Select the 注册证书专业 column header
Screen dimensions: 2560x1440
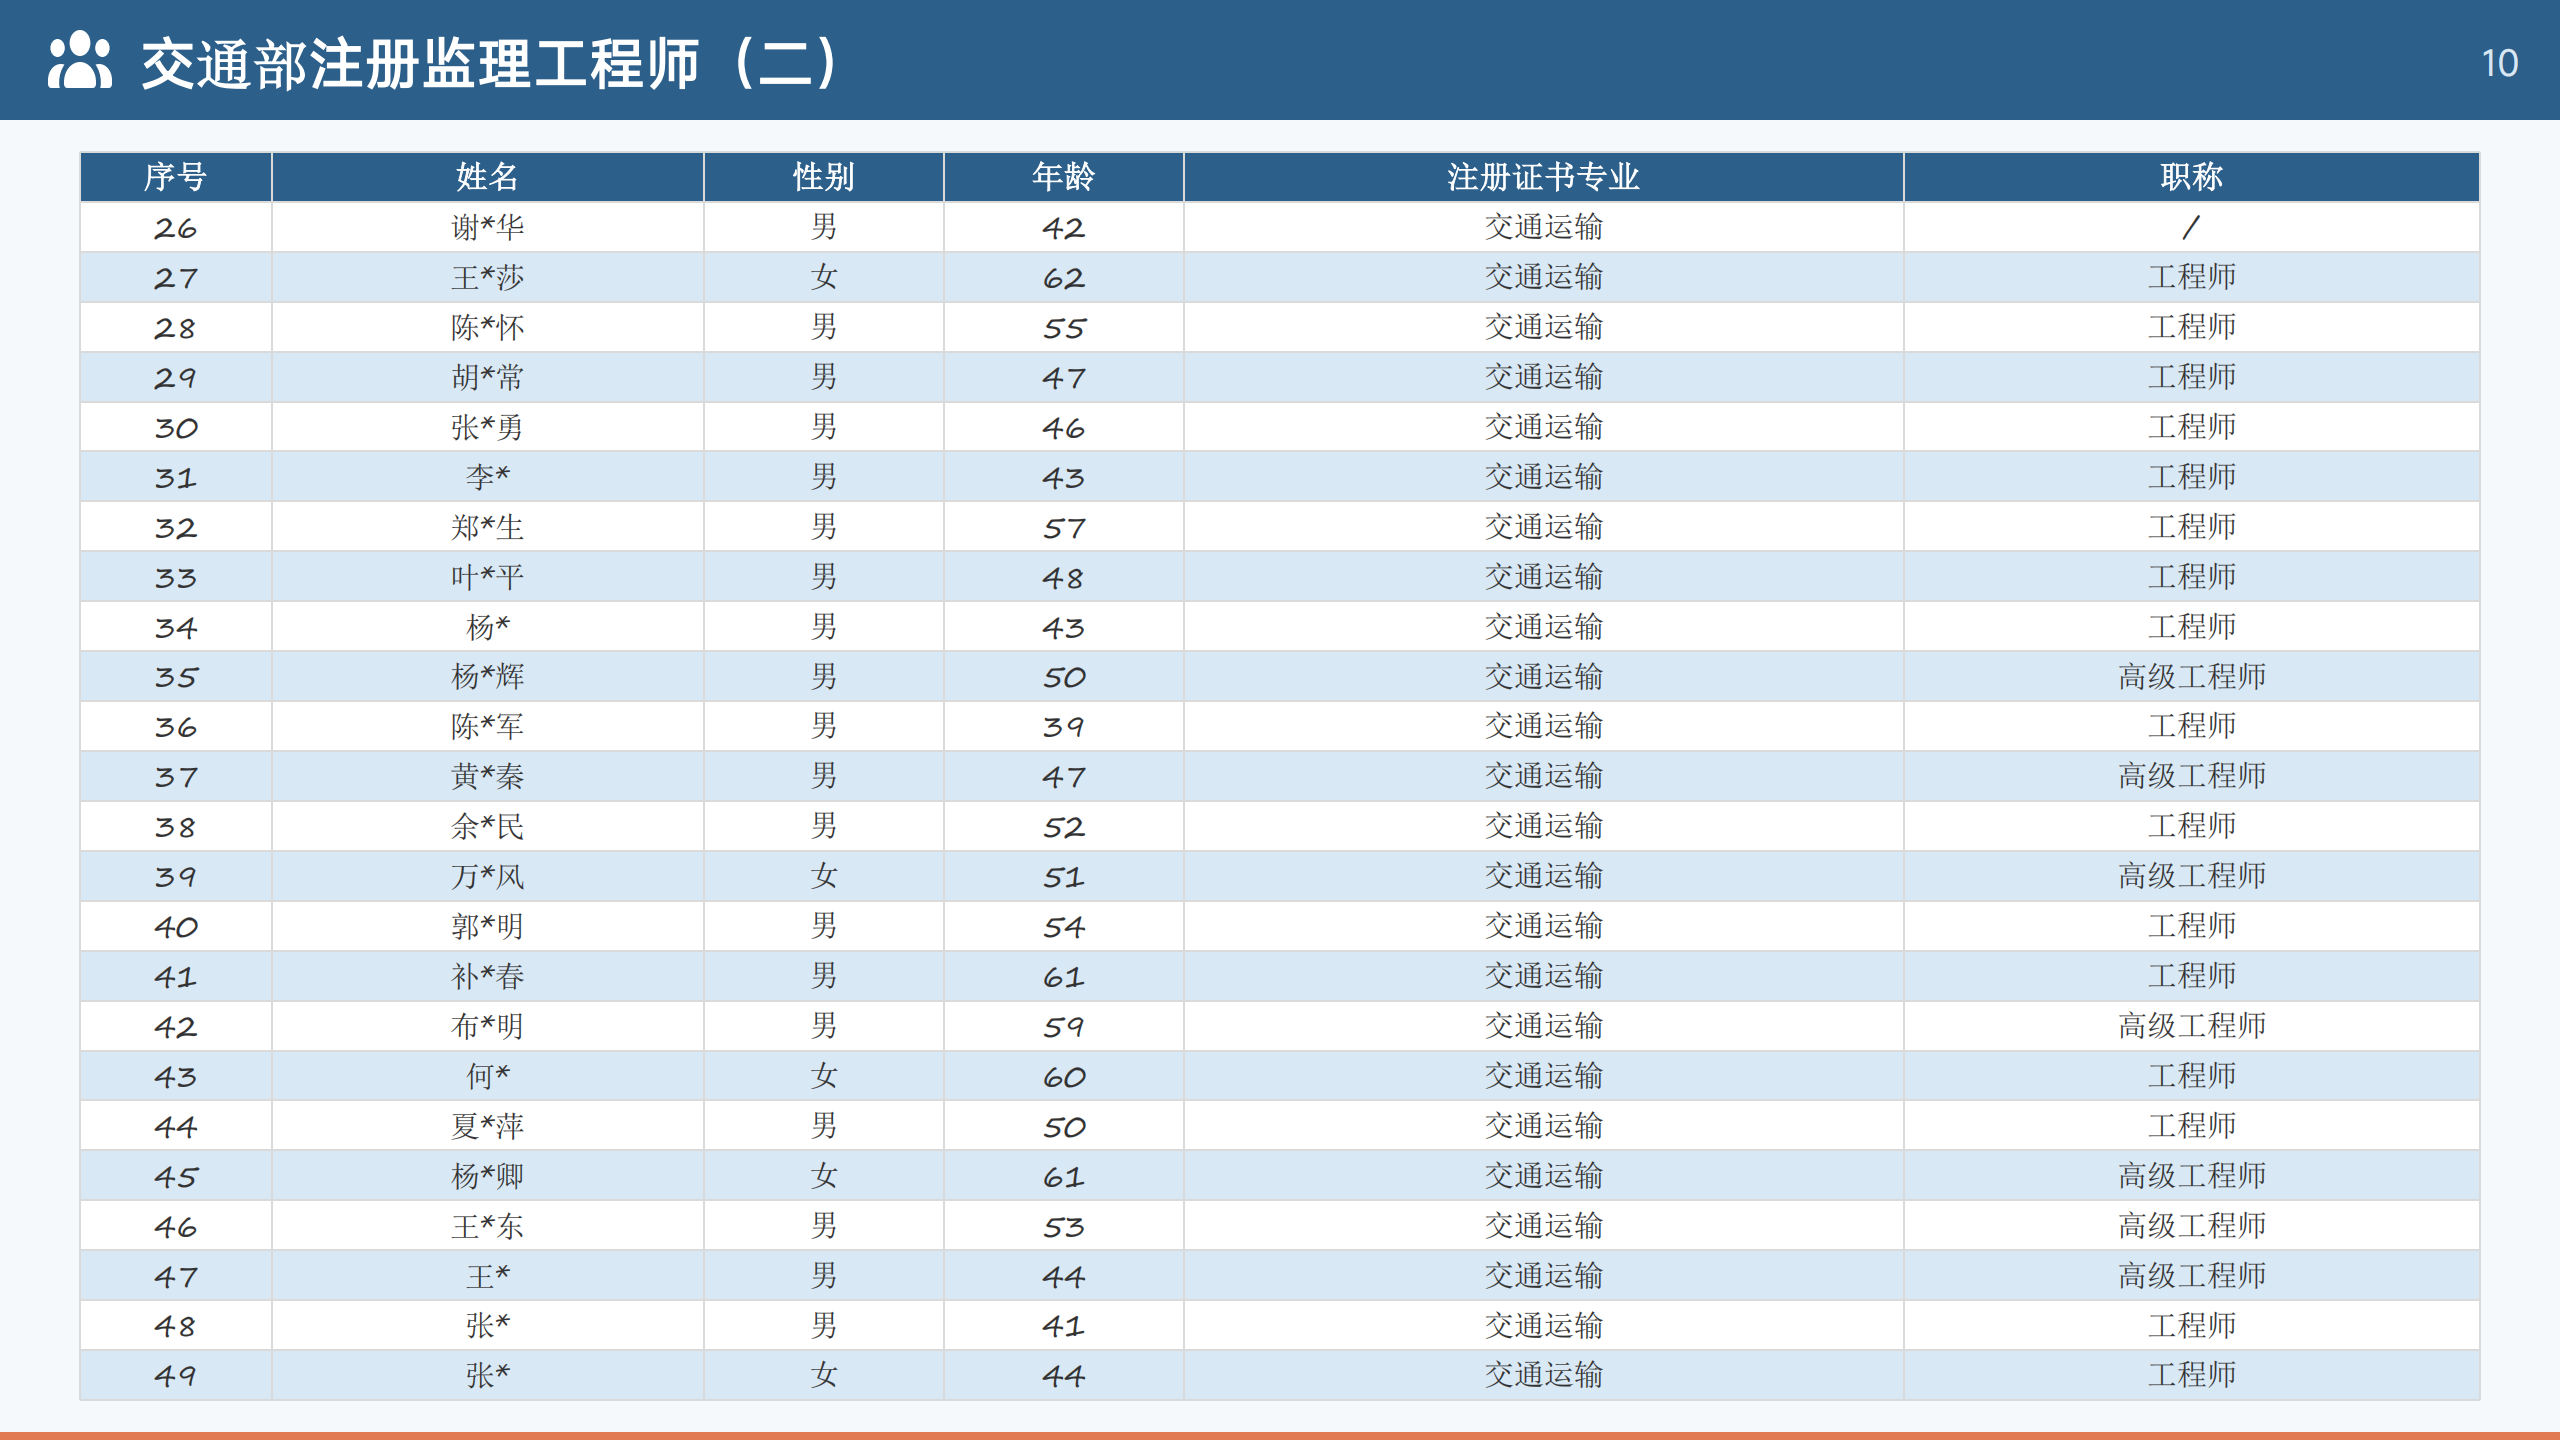[1544, 177]
